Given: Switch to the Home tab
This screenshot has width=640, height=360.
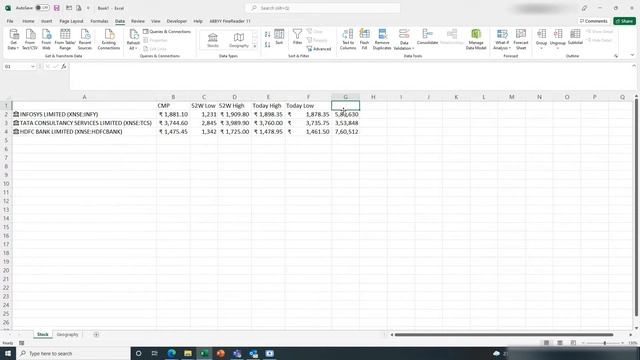Looking at the screenshot, I should (x=28, y=21).
